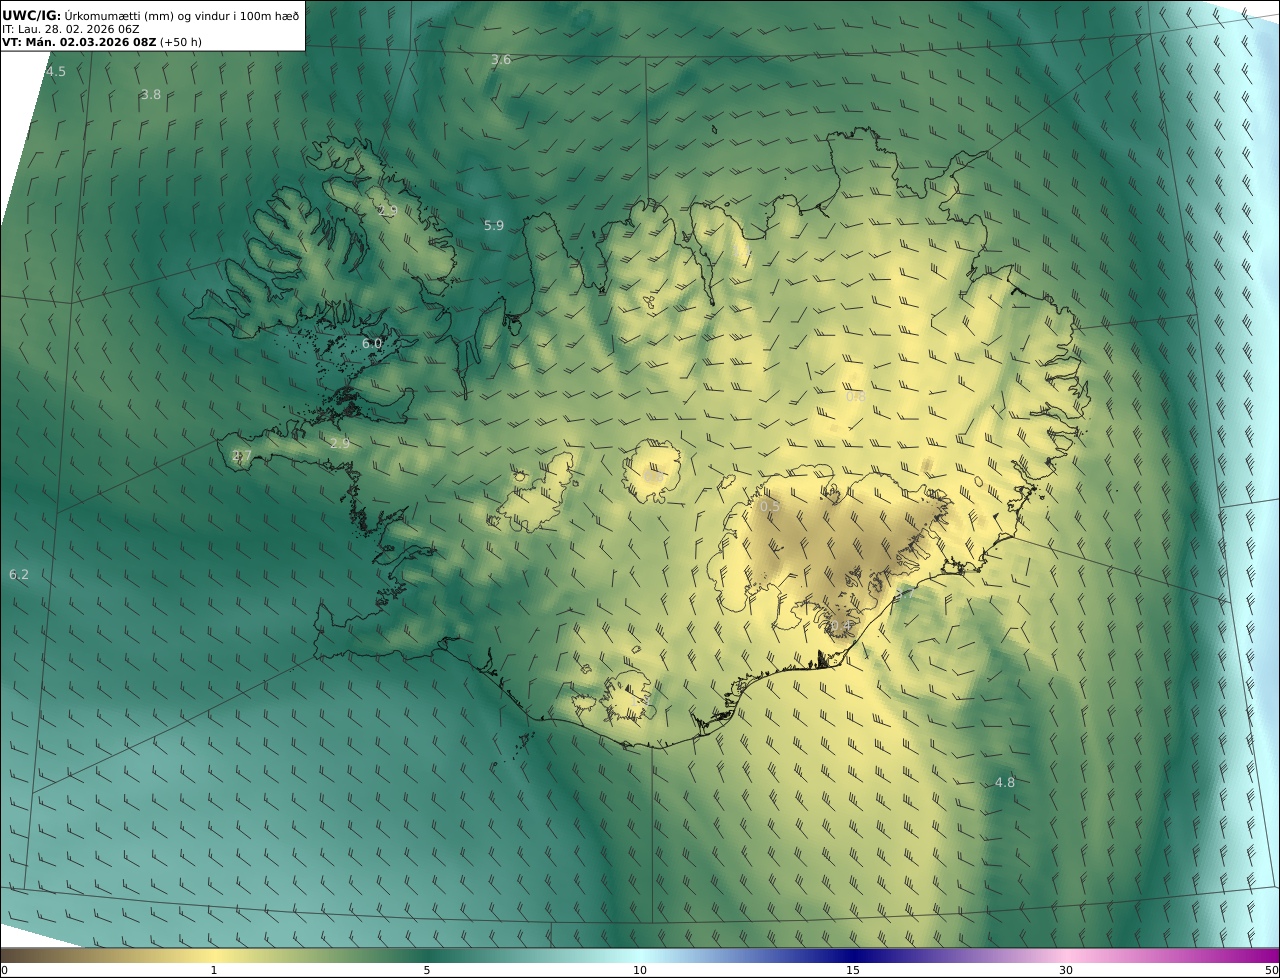Image resolution: width=1280 pixels, height=978 pixels.
Task: Click the title 'Úrkomumætti (mm) og vindur í 100m hæð'
Action: point(182,15)
